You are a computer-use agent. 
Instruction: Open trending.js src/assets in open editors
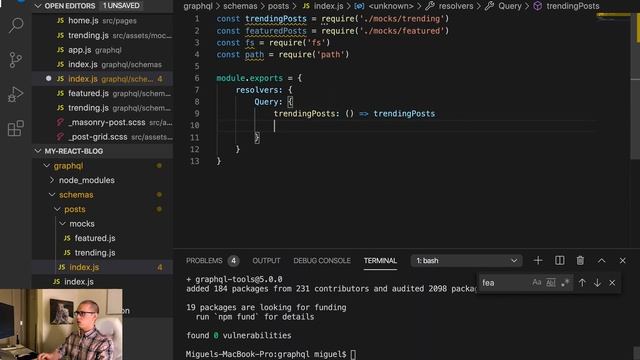pos(102,35)
